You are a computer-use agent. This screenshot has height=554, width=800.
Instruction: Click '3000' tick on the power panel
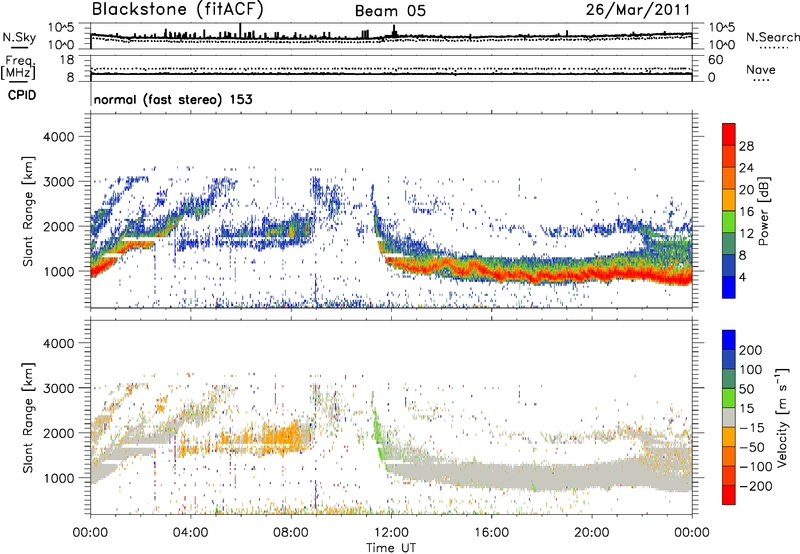(x=59, y=182)
